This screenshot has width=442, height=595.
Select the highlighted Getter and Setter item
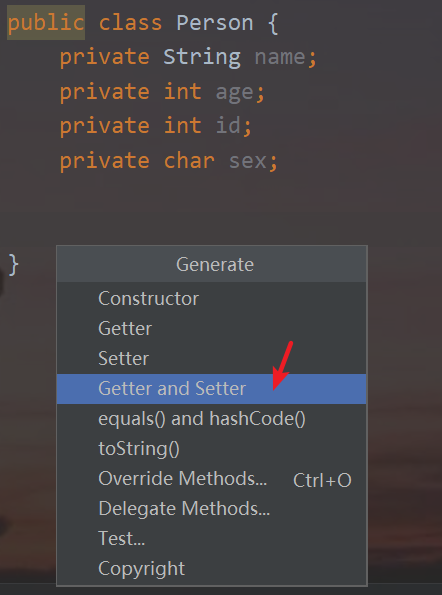point(211,389)
